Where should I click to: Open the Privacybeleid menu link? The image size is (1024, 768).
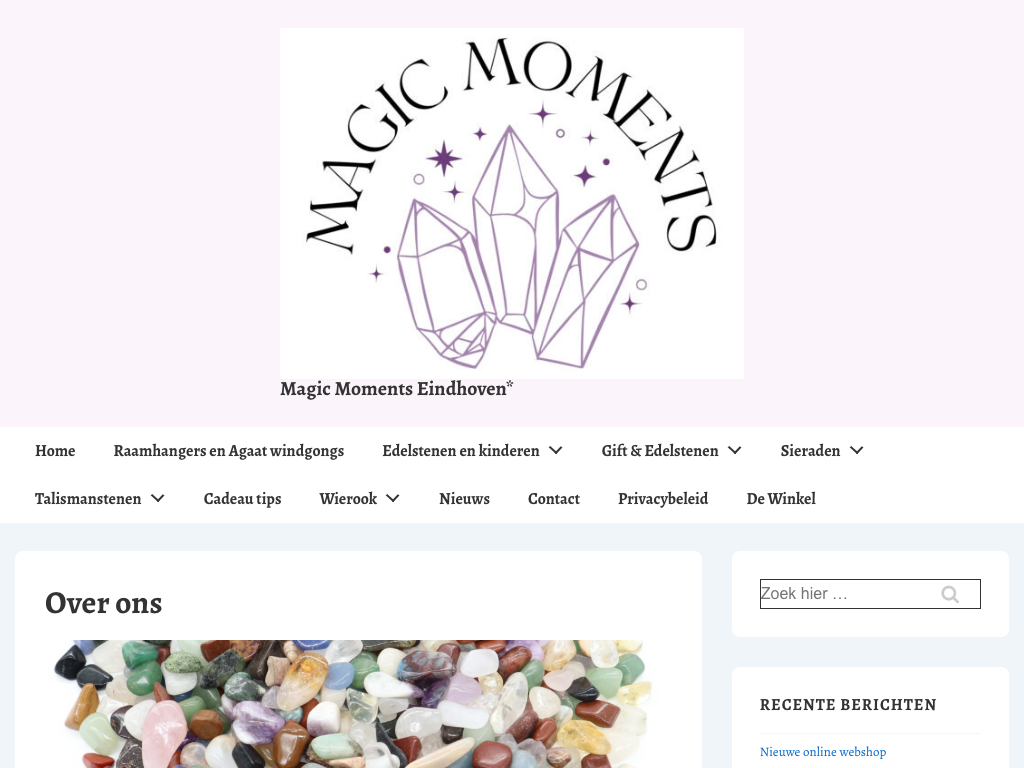click(x=663, y=499)
